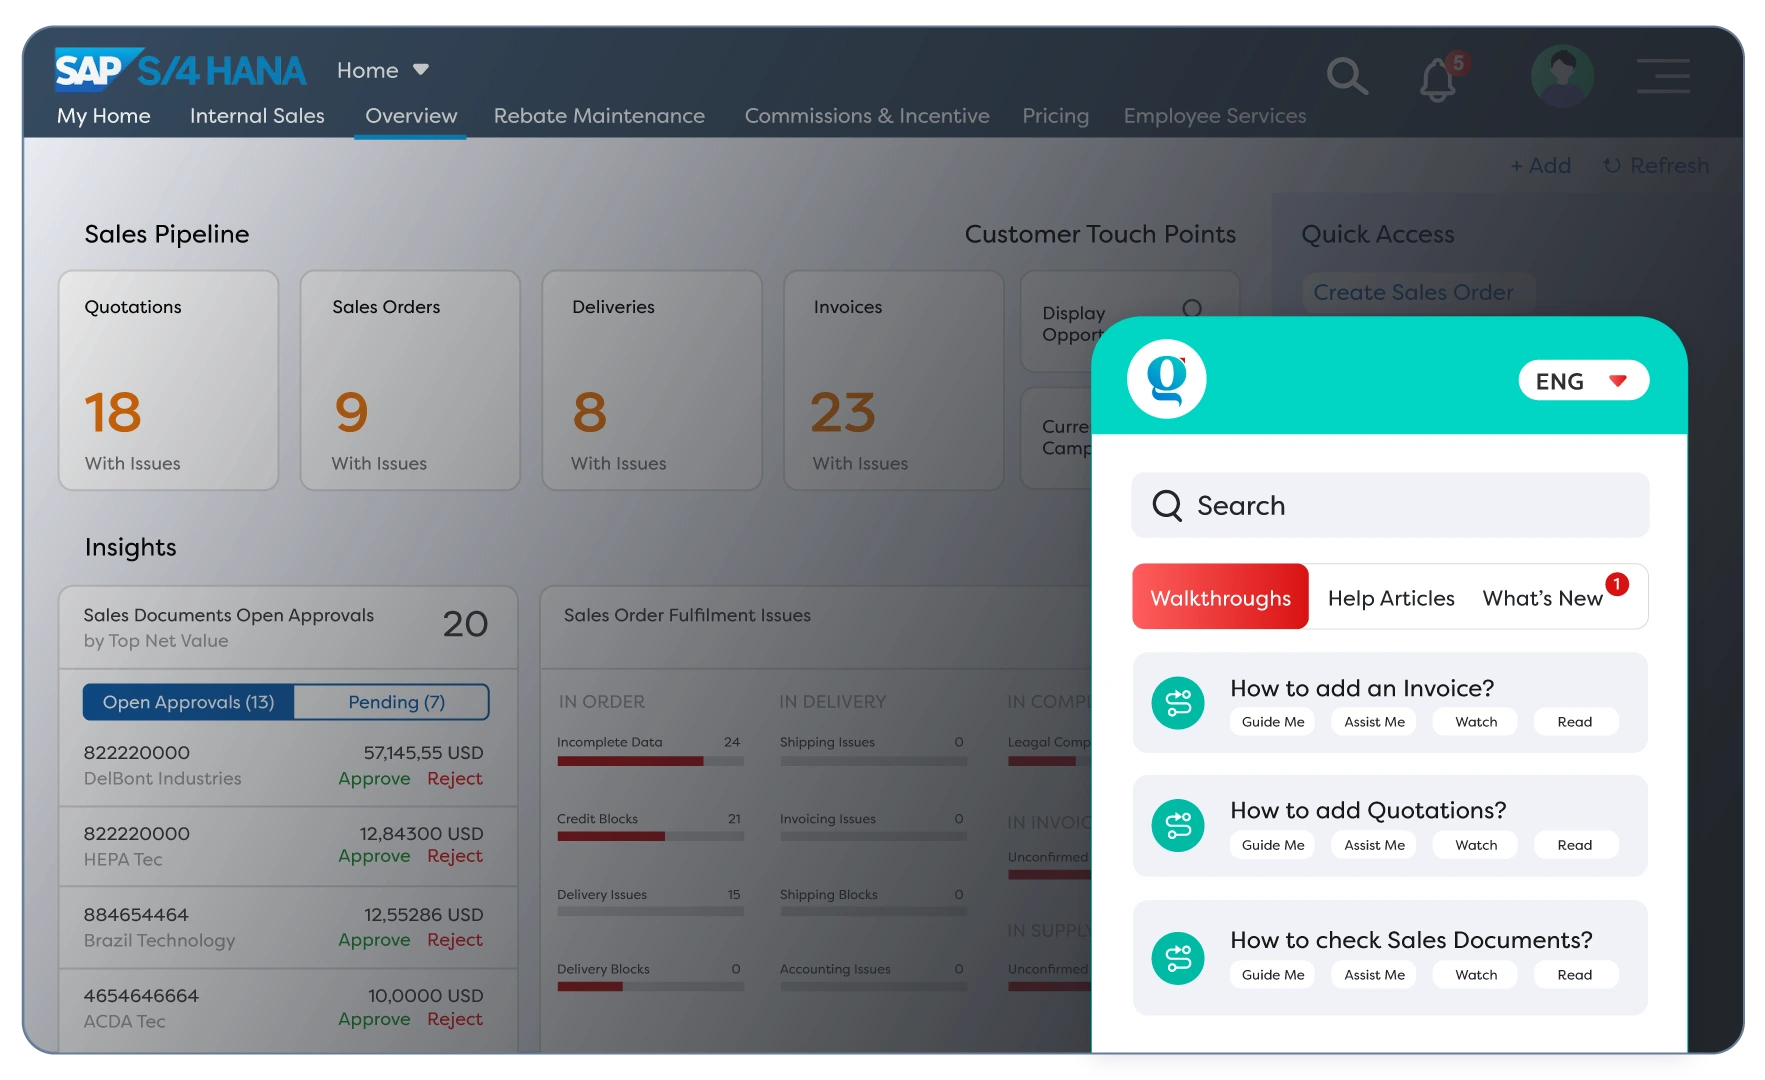
Task: Click the magnifier search icon in header
Action: click(x=1346, y=76)
